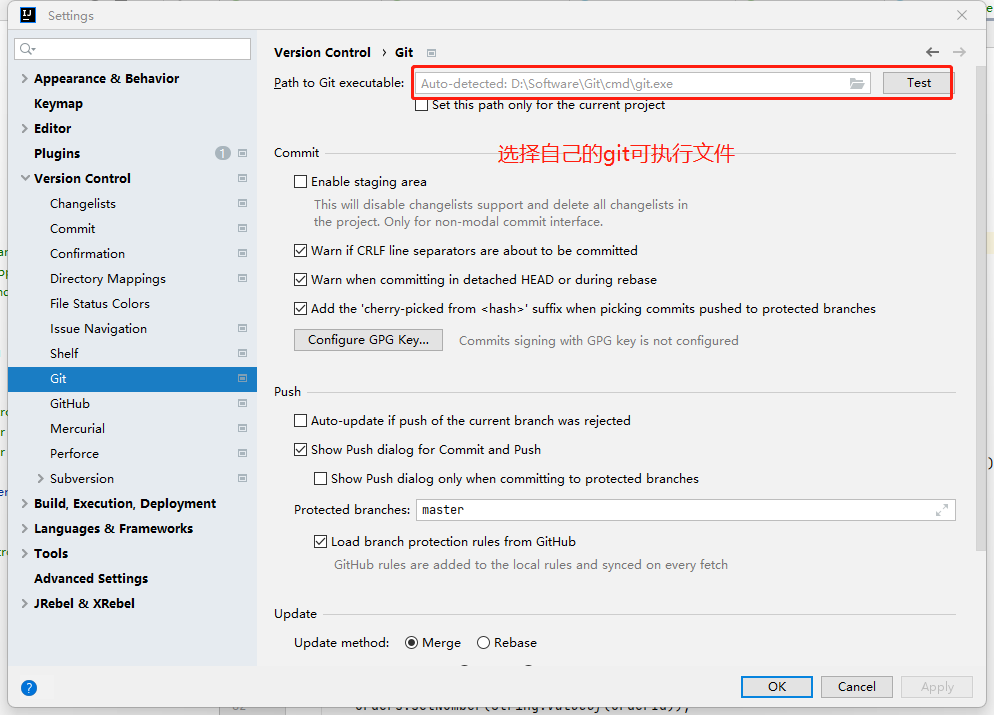994x715 pixels.
Task: Select Perforce under Version Control
Action: click(74, 454)
